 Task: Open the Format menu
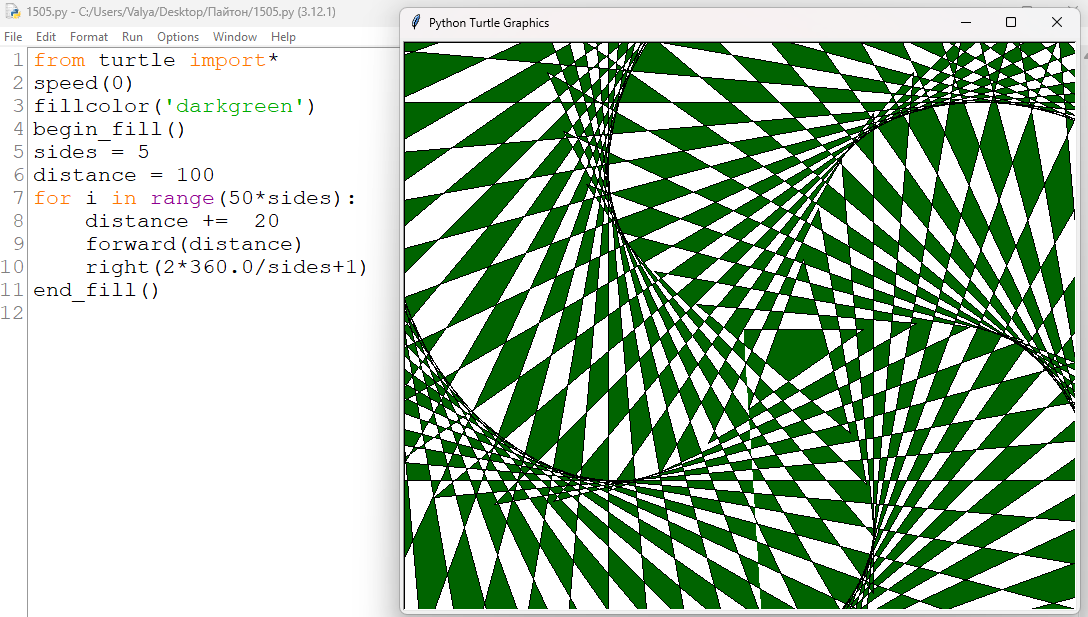pos(89,37)
